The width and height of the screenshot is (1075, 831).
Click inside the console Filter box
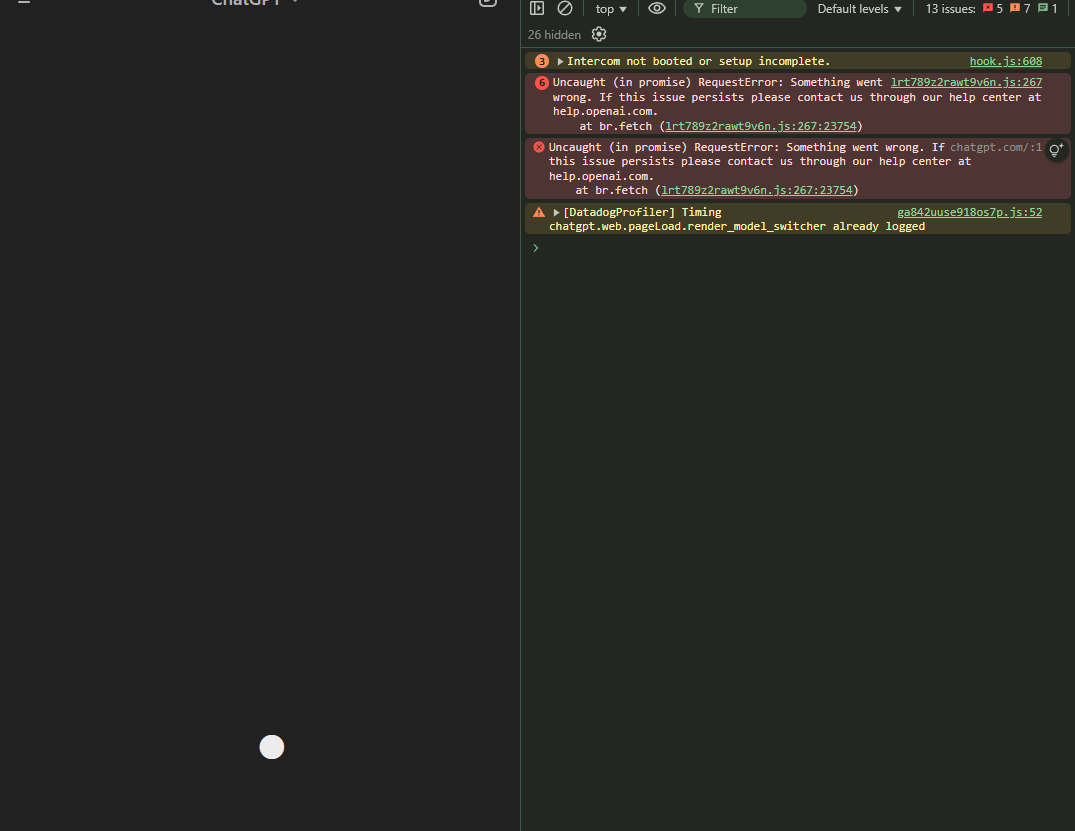coord(745,8)
